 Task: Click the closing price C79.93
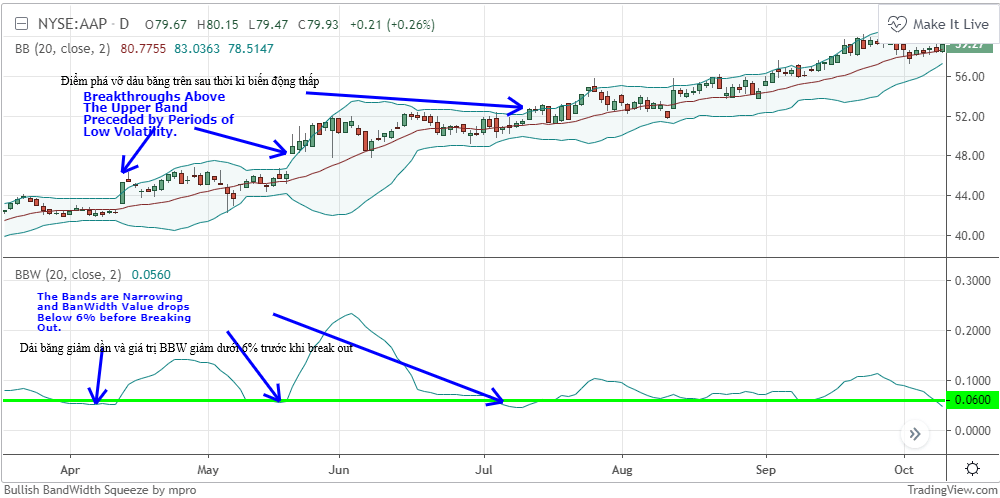point(320,25)
